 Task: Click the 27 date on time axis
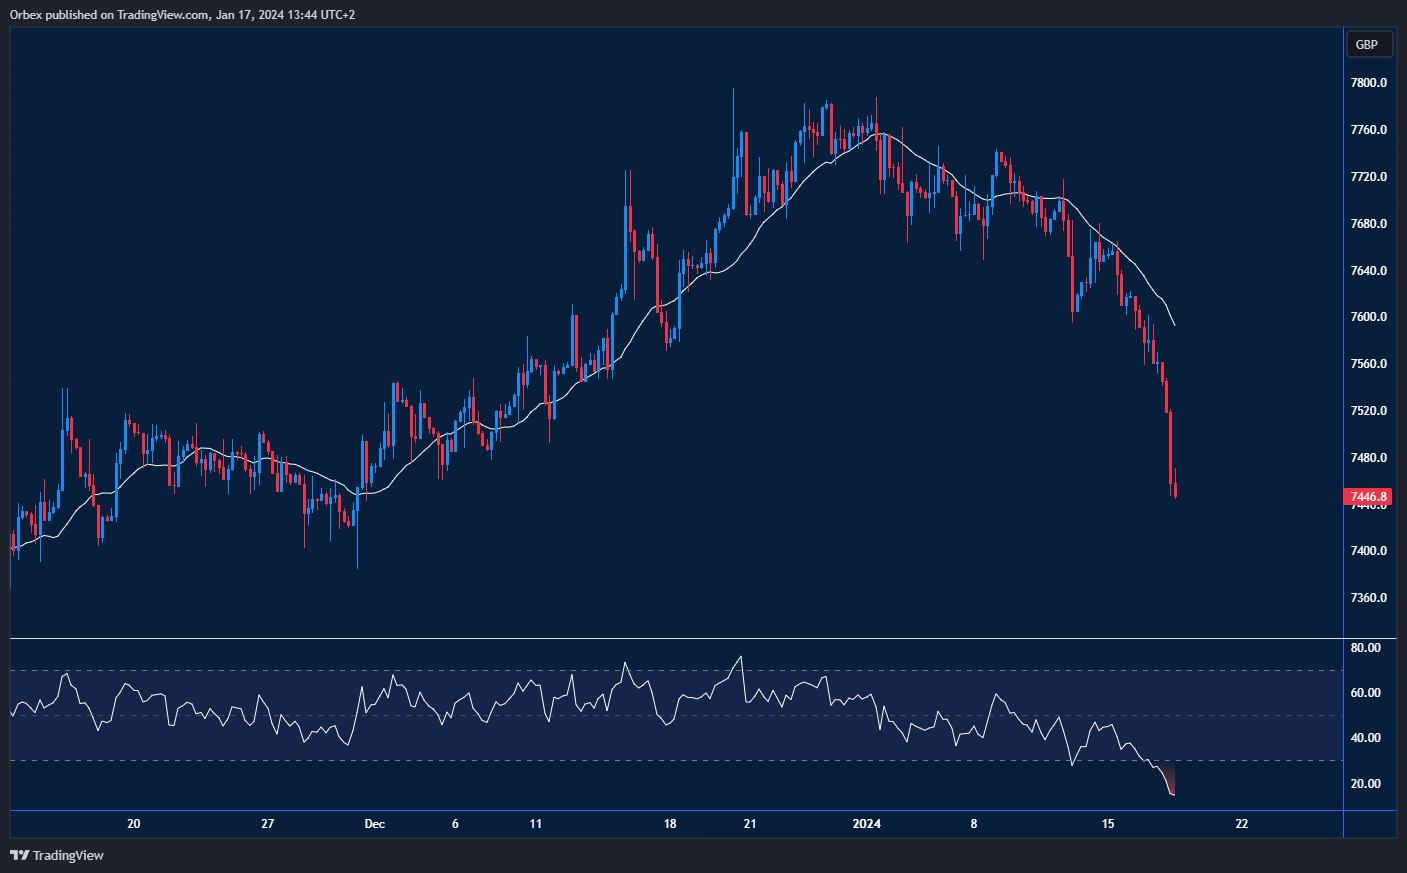pos(267,824)
